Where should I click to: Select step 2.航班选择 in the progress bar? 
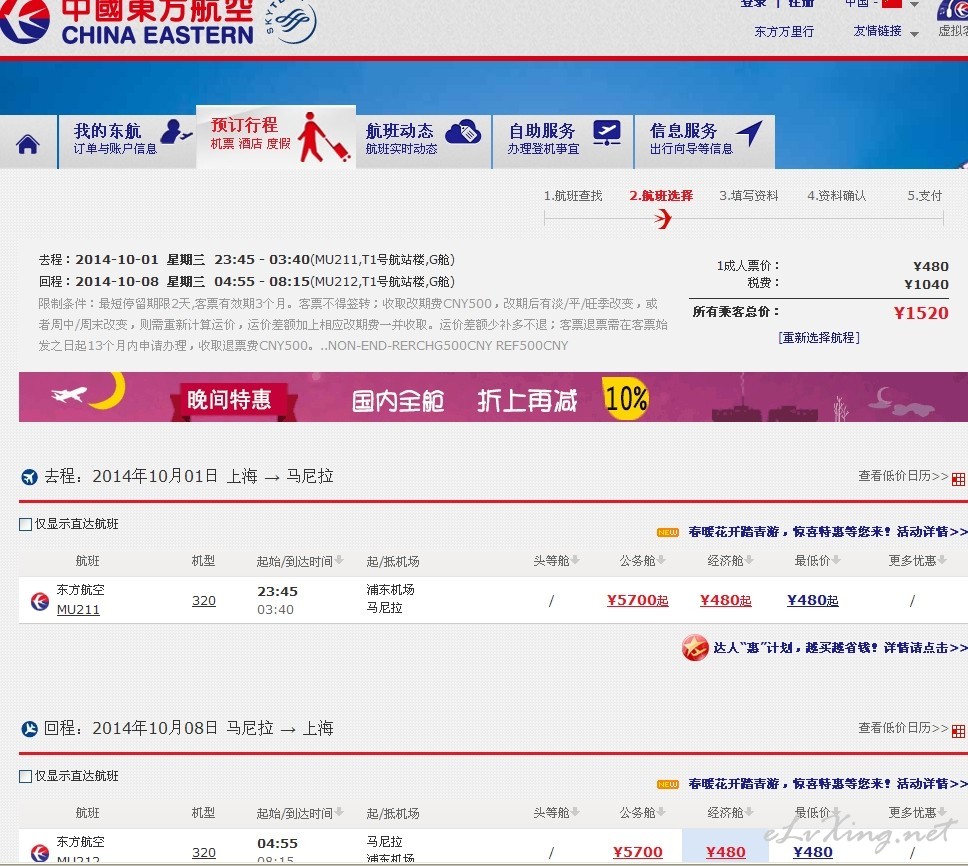(661, 196)
